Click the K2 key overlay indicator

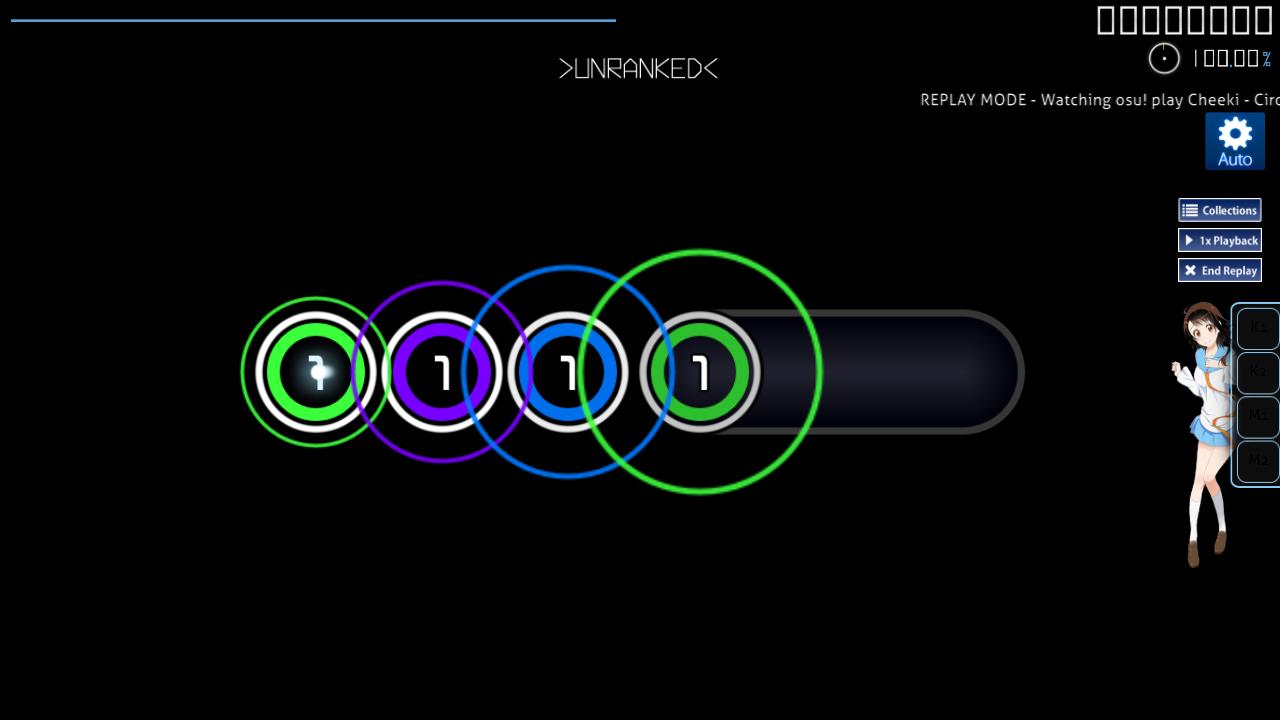(1258, 372)
